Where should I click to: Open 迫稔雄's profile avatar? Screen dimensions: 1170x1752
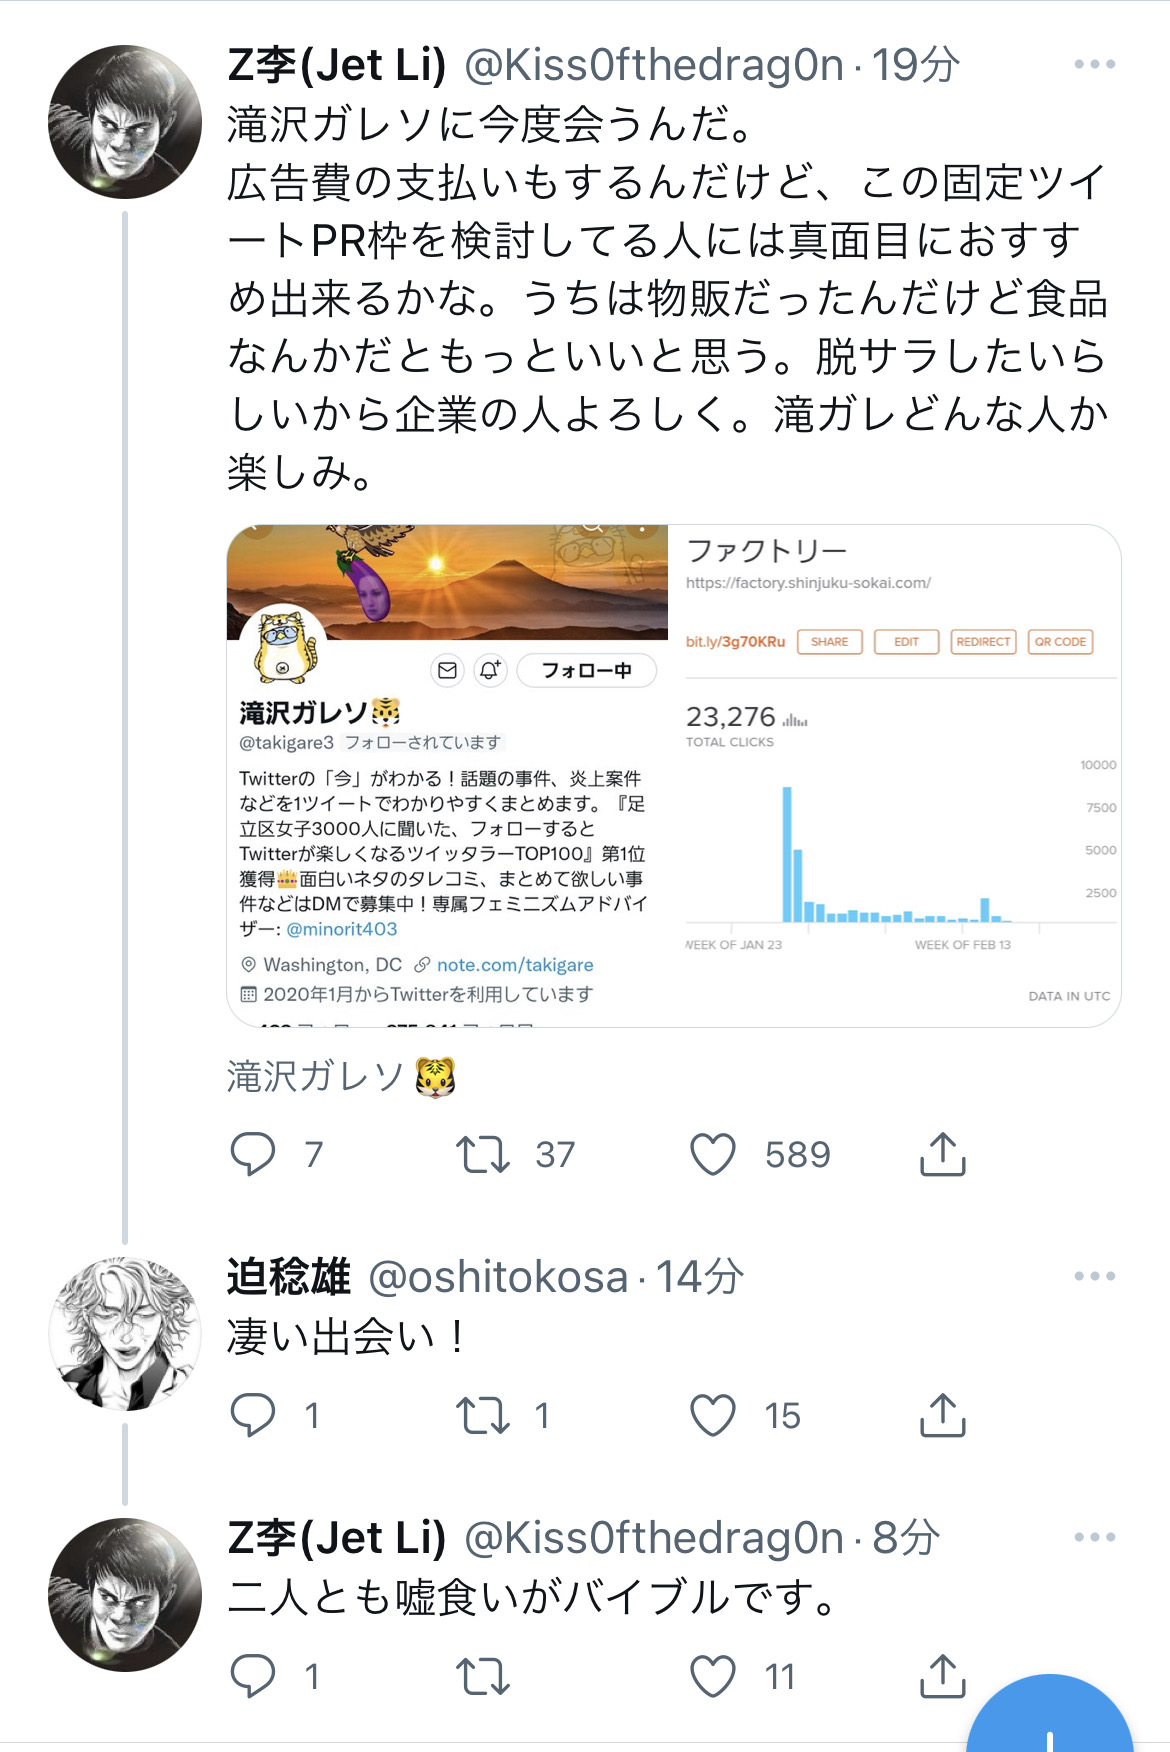[x=125, y=1334]
